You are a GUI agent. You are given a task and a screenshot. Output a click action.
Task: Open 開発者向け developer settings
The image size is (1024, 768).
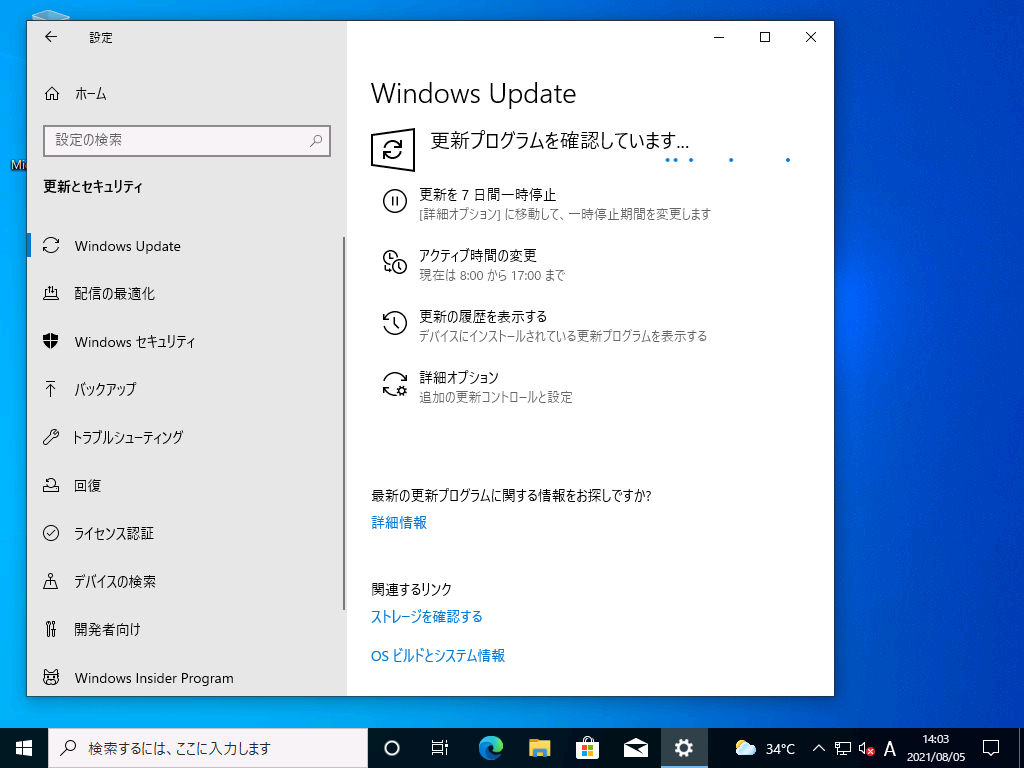coord(186,630)
